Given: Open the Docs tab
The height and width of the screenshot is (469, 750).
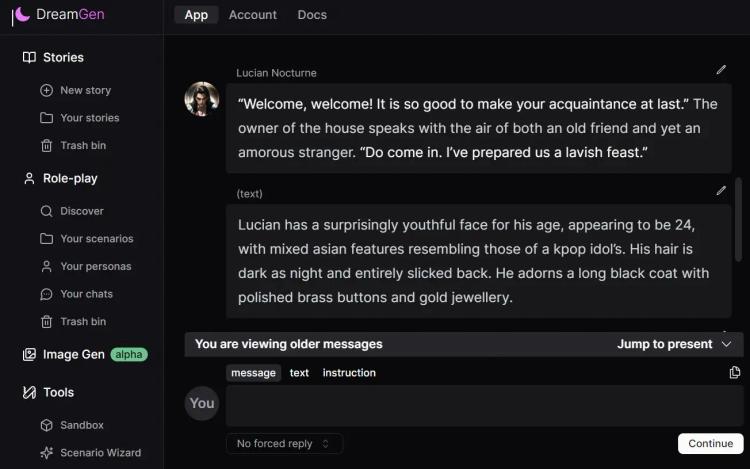Looking at the screenshot, I should [312, 15].
